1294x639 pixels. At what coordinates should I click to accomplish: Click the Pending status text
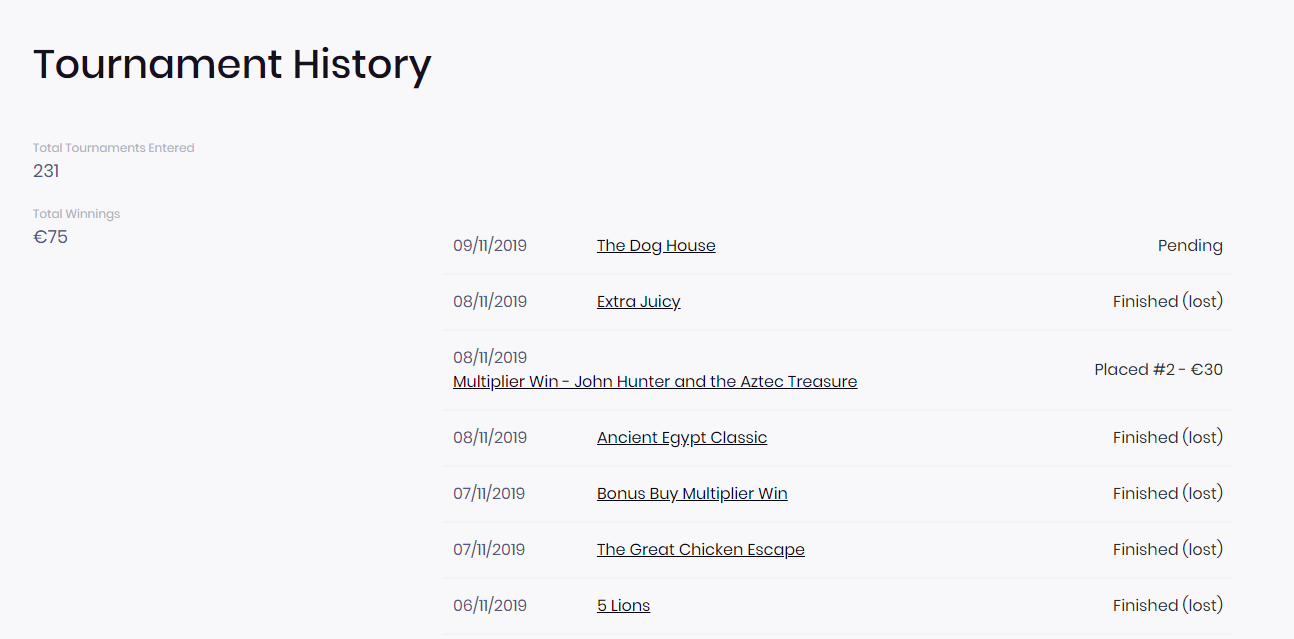pos(1190,246)
